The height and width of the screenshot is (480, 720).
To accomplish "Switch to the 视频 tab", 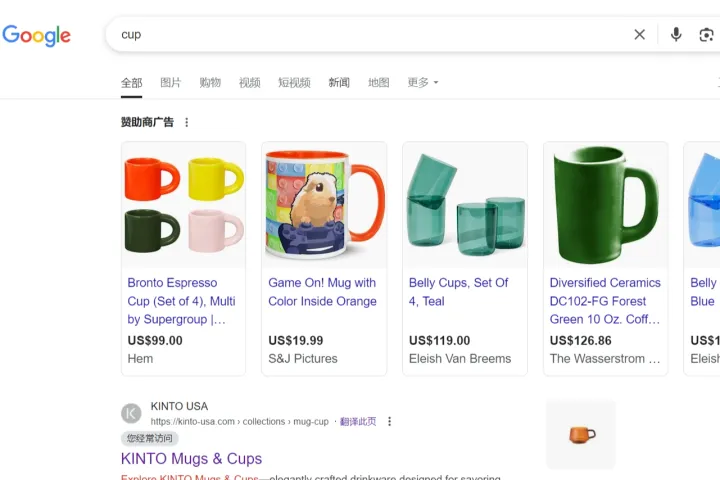I will tap(250, 83).
